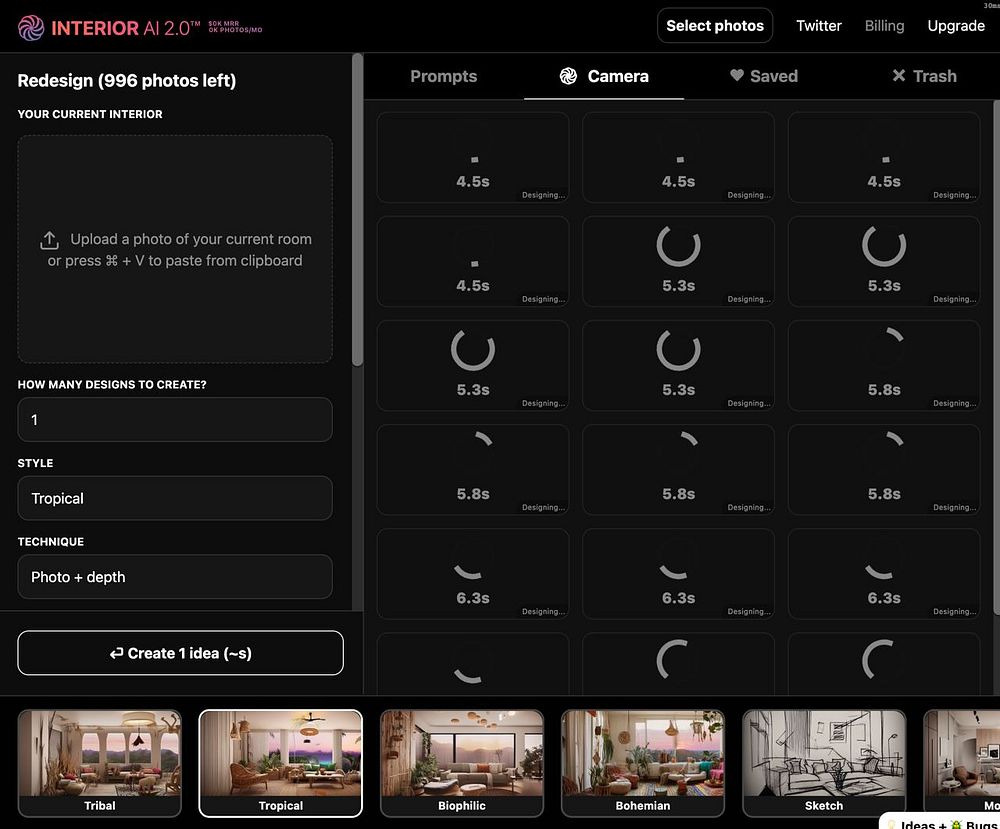Viewport: 1000px width, 829px height.
Task: Open the number of designs dropdown
Action: coord(175,420)
